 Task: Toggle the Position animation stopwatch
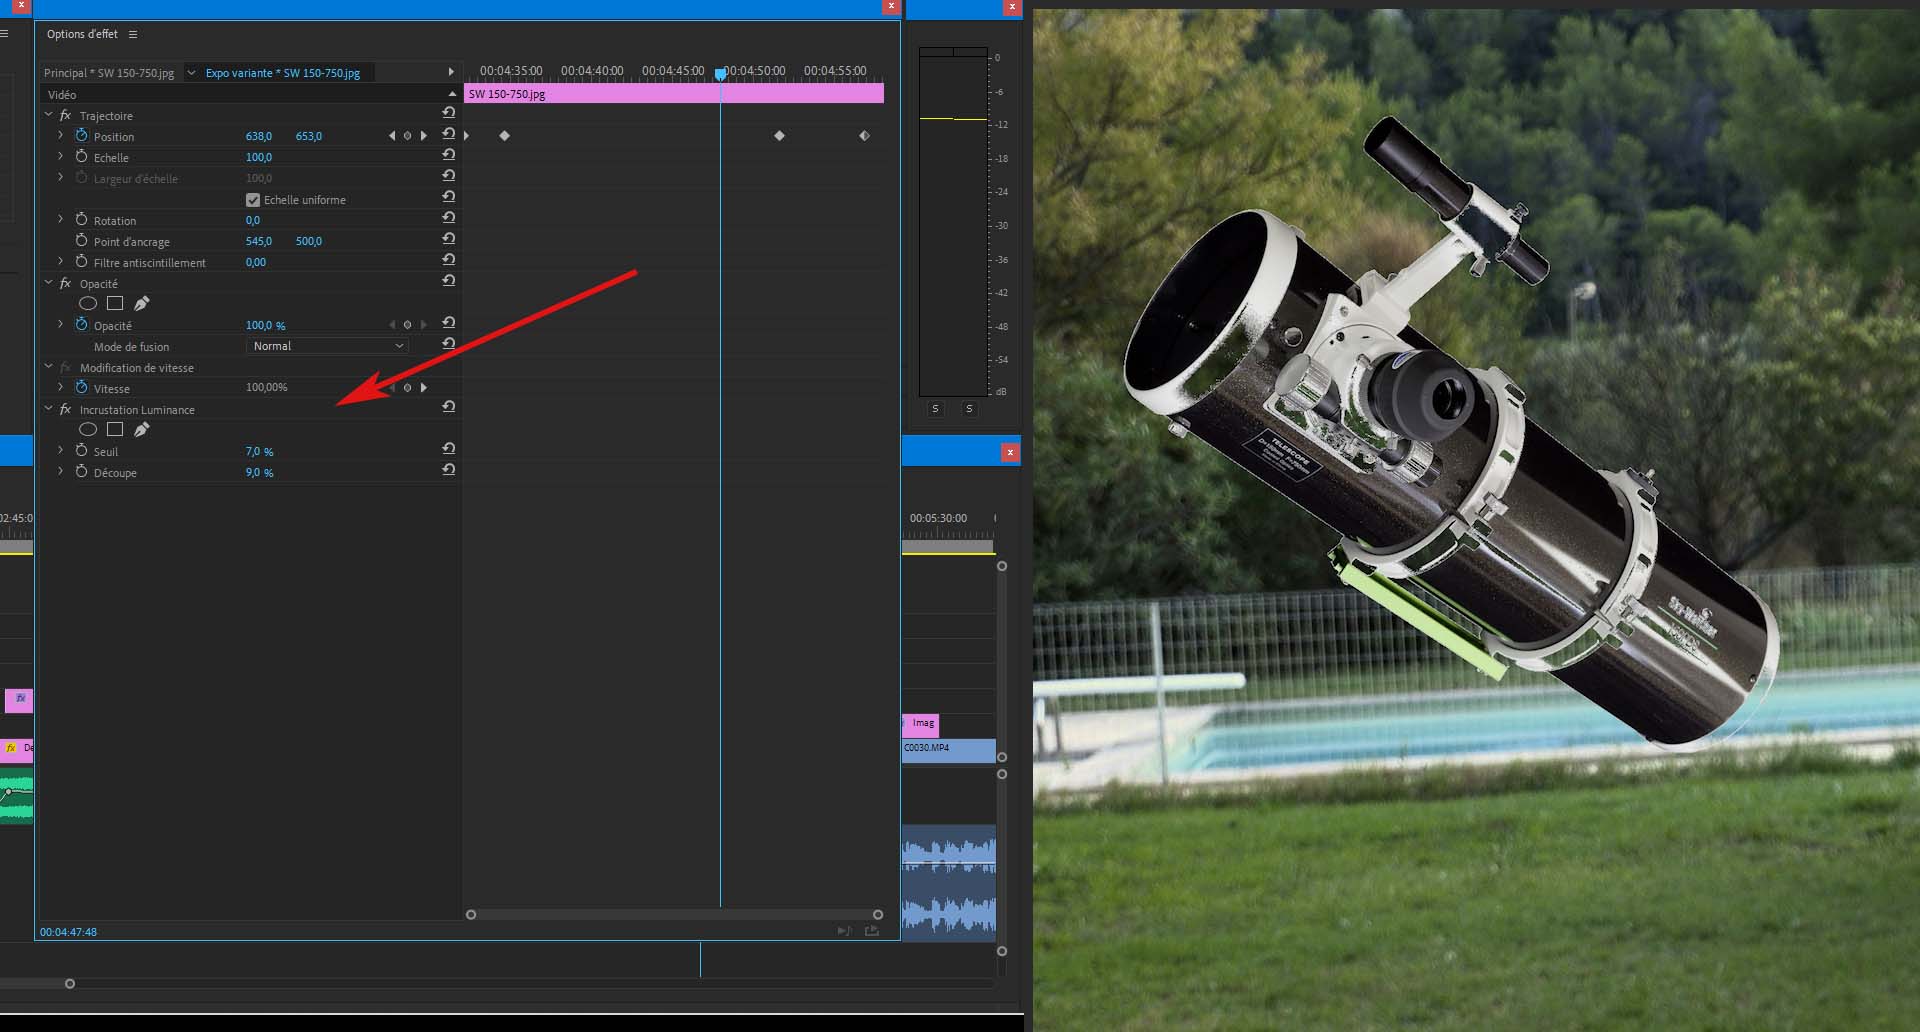point(82,136)
